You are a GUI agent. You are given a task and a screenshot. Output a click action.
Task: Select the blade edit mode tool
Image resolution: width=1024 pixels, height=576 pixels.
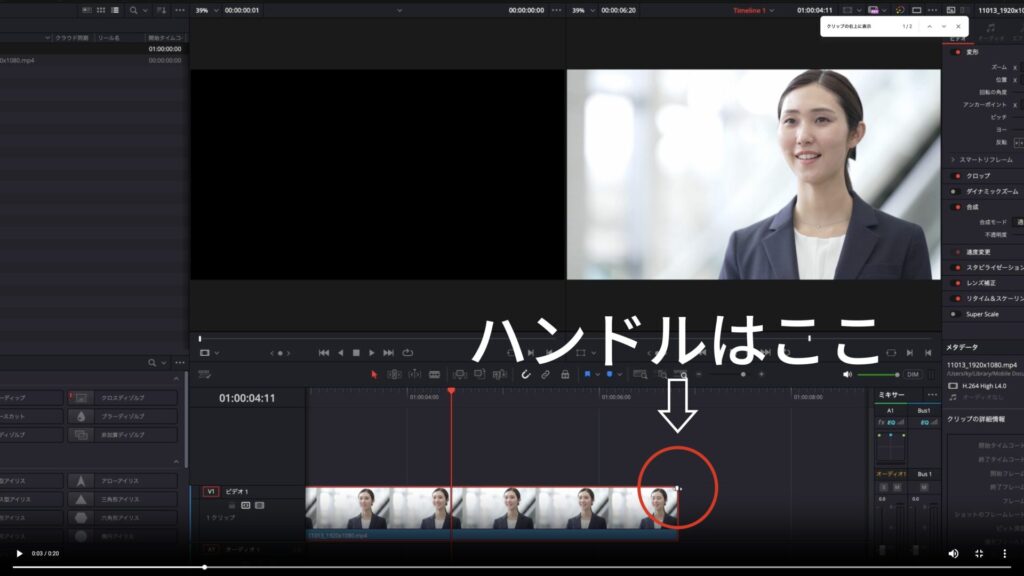(434, 375)
